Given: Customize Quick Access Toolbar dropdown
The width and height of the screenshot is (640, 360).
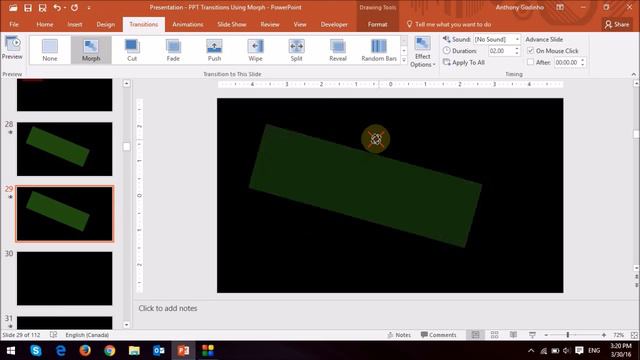Looking at the screenshot, I should [89, 8].
